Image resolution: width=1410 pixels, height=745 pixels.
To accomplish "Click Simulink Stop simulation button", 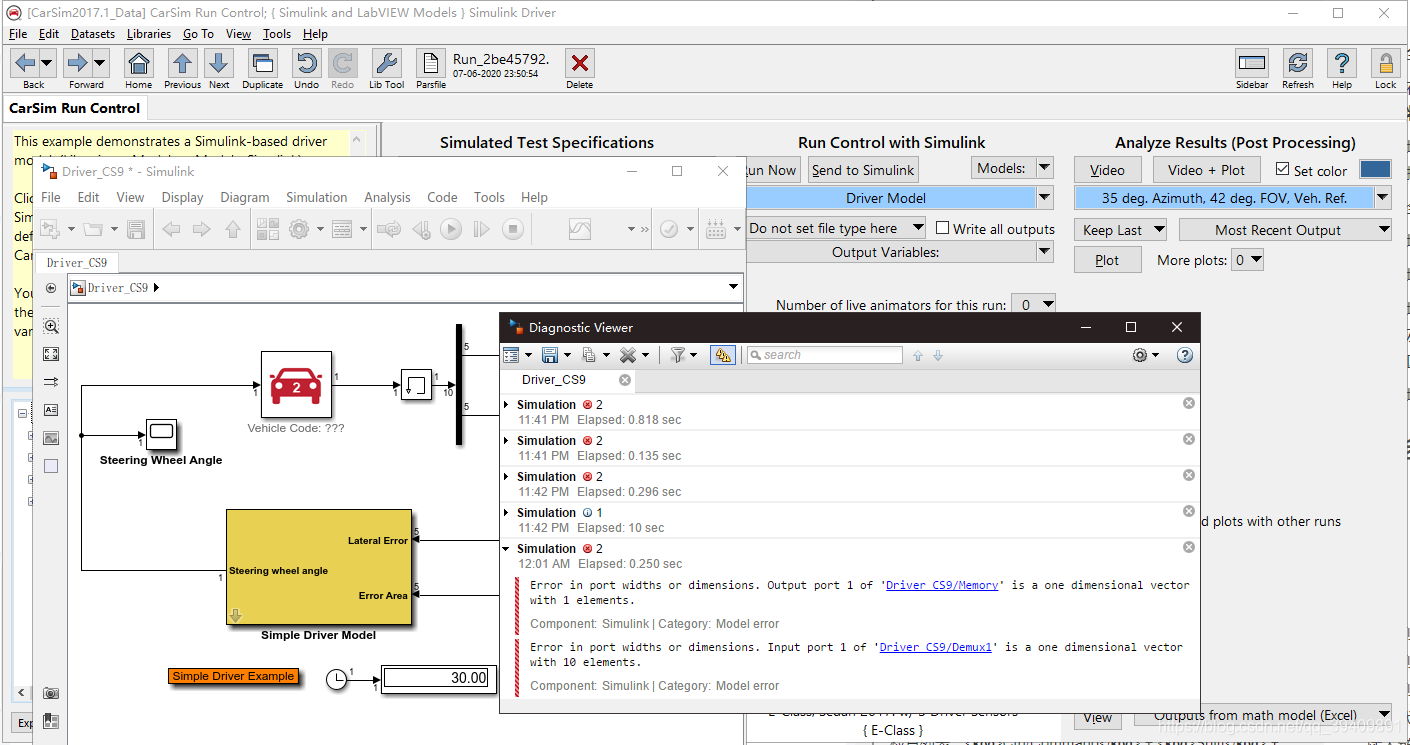I will (x=512, y=229).
